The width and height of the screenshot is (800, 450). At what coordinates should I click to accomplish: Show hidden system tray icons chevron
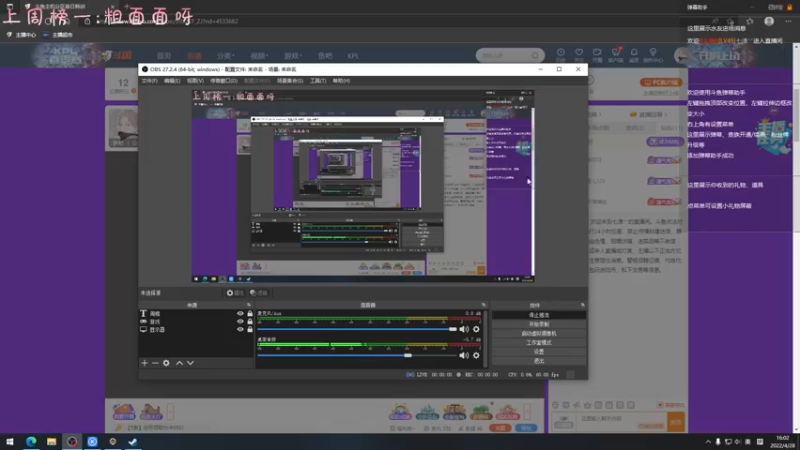click(x=708, y=442)
